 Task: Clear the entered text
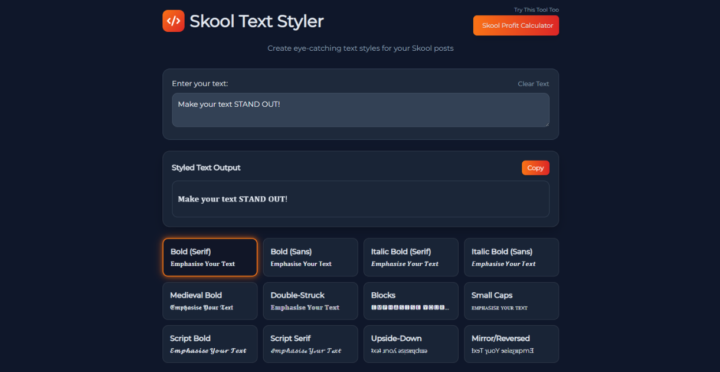tap(533, 84)
